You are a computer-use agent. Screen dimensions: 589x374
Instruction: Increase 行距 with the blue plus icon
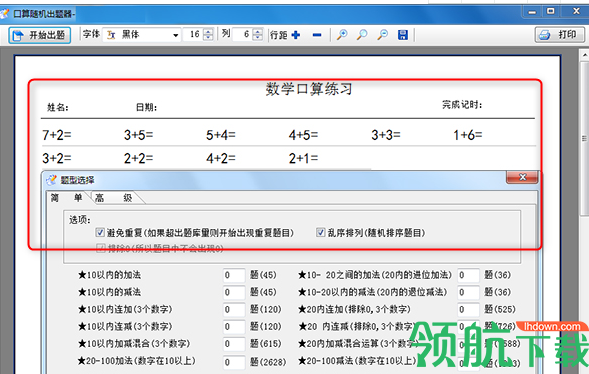296,35
